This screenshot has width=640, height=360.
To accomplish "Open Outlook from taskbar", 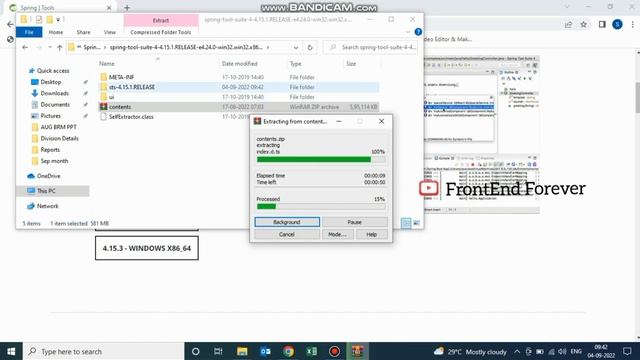I will 265,351.
